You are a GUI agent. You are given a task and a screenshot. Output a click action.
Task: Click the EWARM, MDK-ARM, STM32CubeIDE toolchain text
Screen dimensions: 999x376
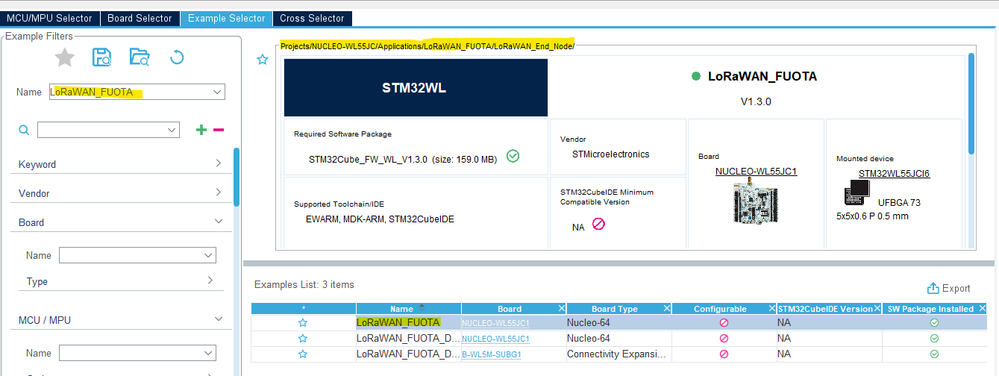point(380,220)
